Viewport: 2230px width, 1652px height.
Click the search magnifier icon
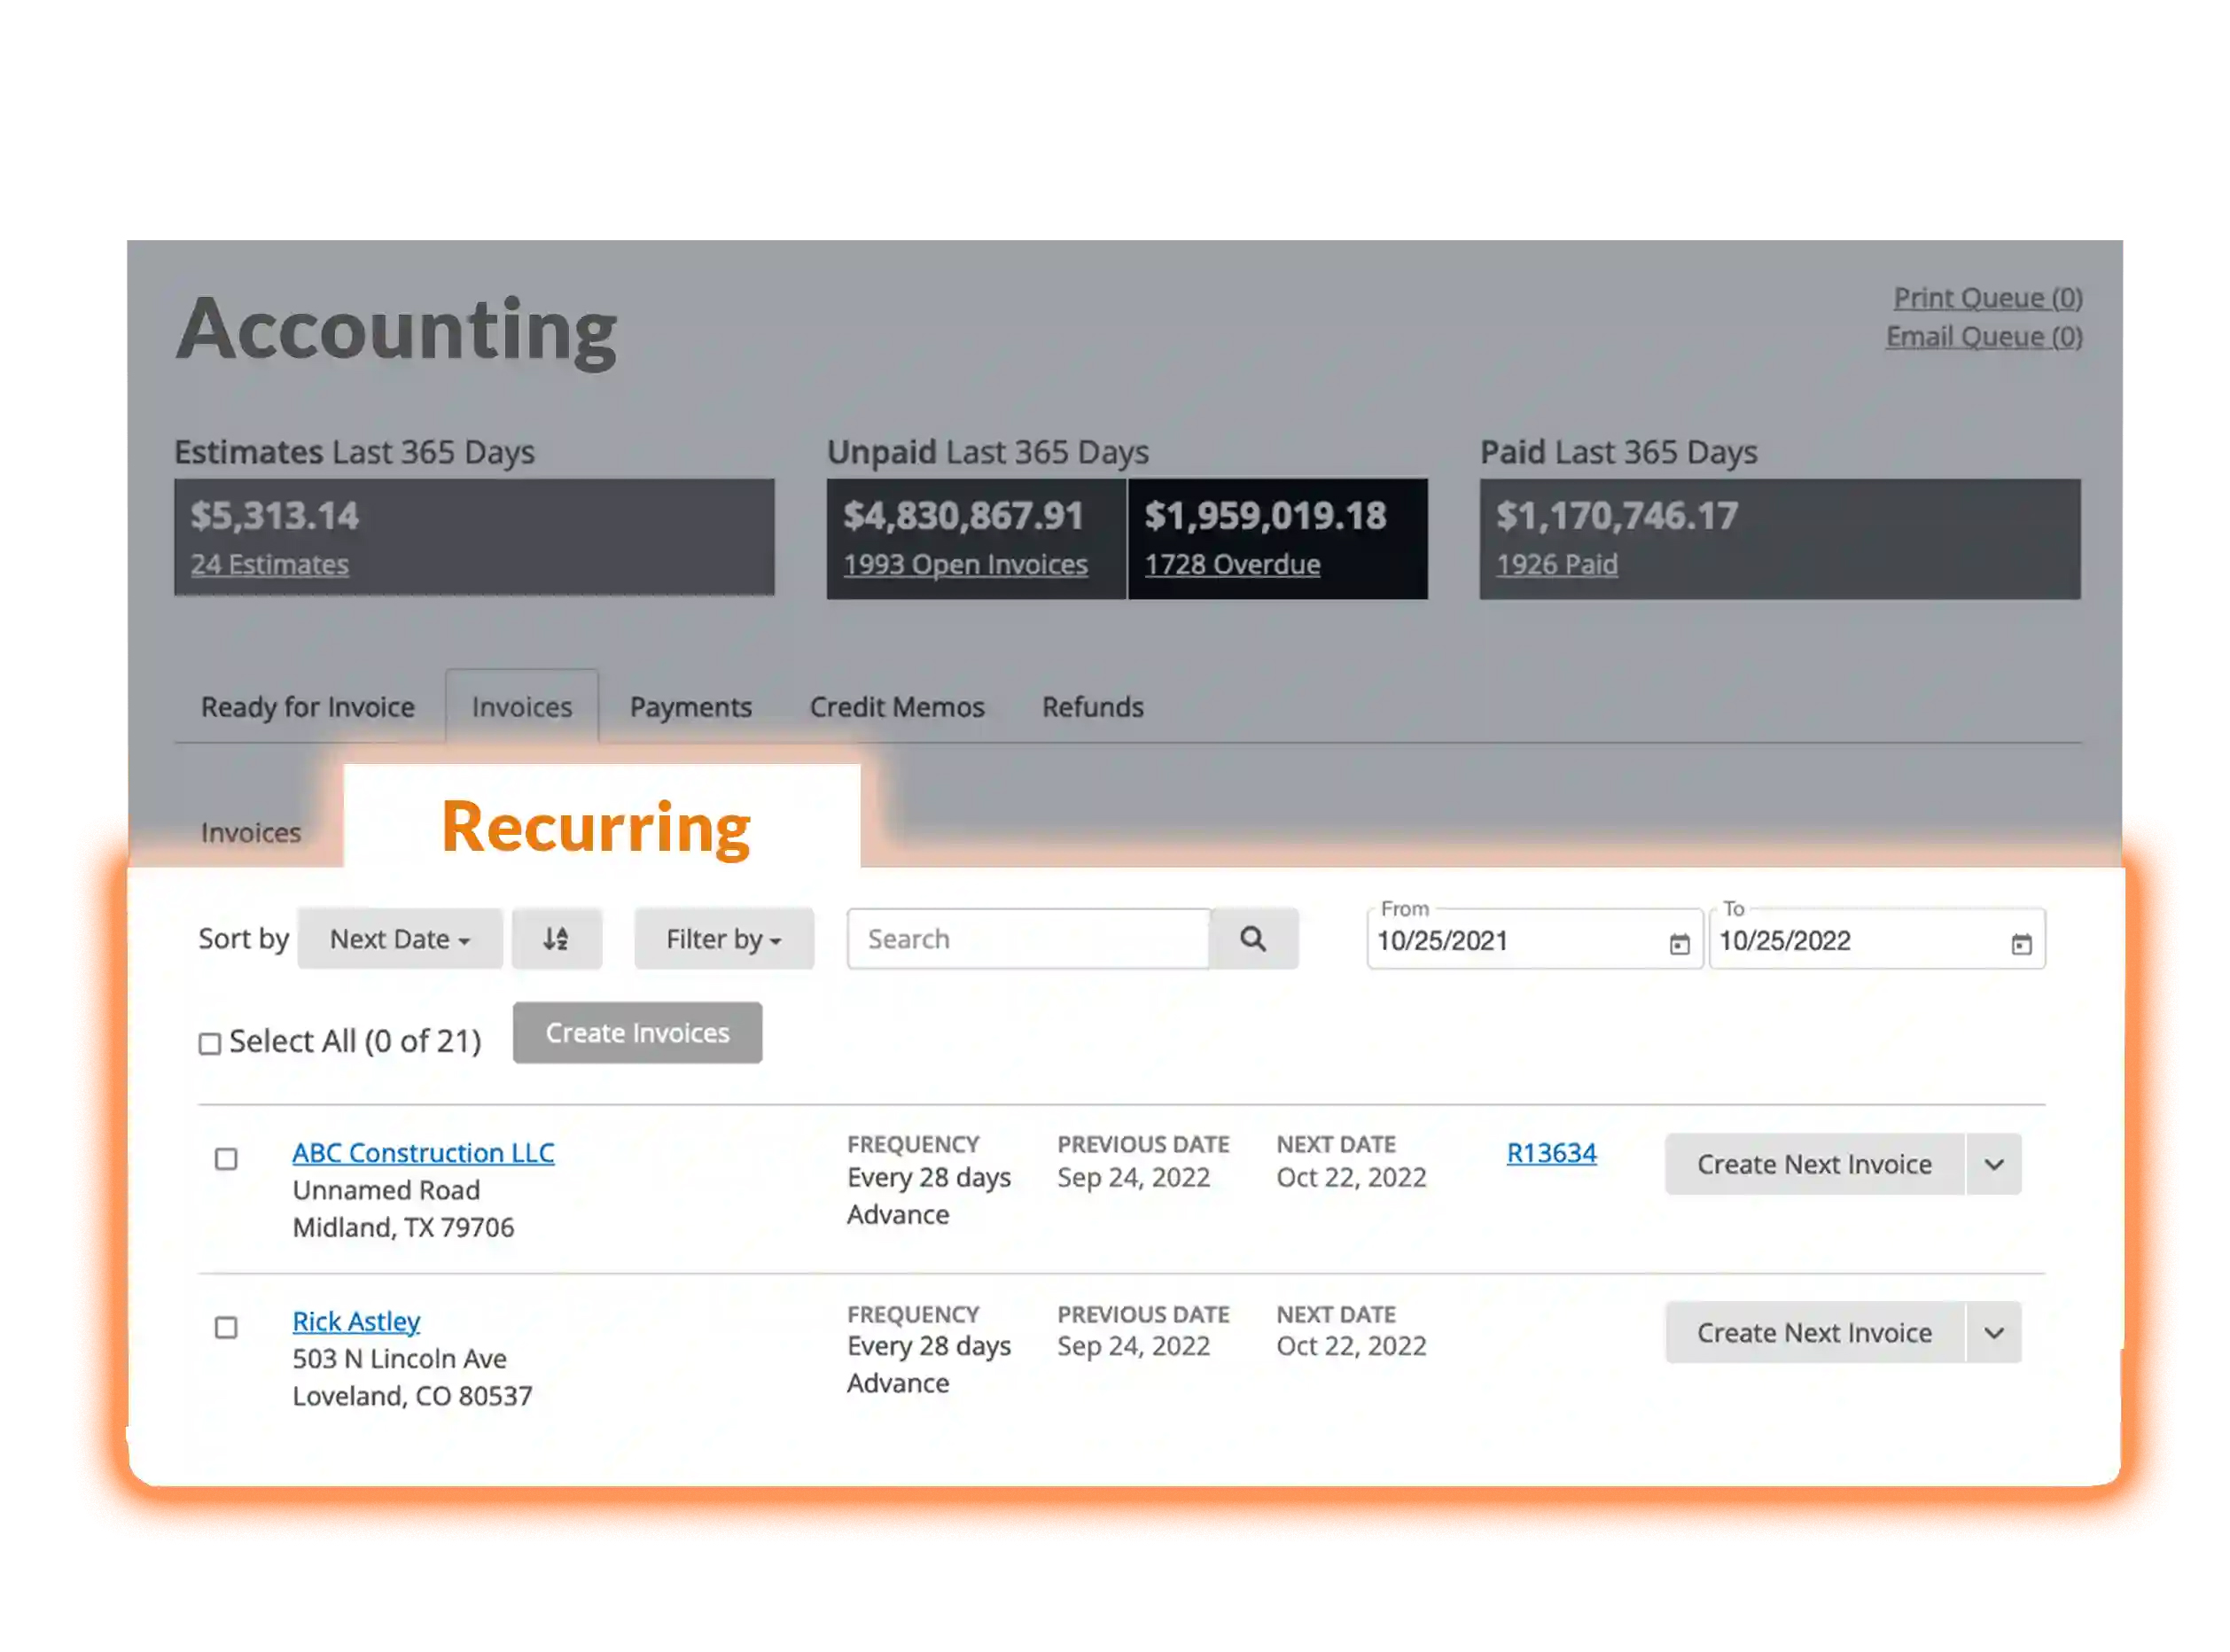tap(1254, 938)
